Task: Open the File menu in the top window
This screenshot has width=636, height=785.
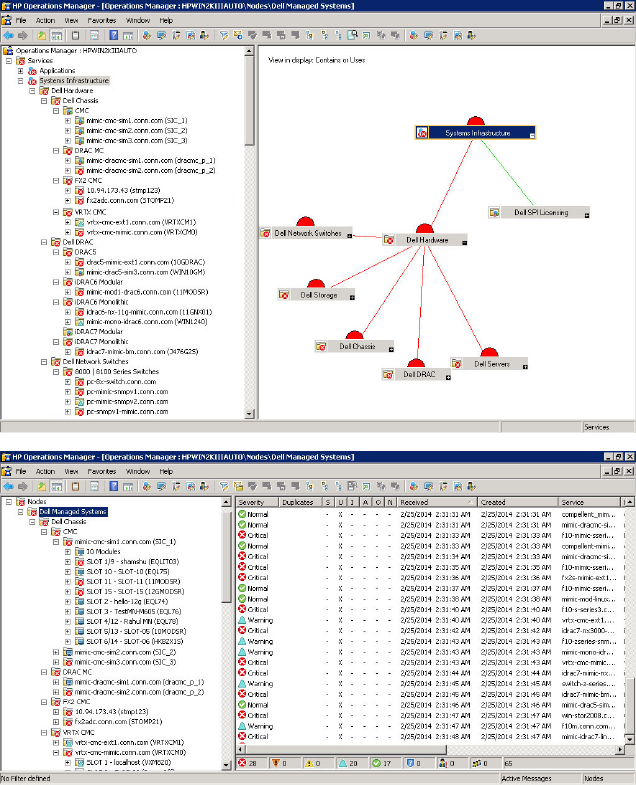Action: click(21, 21)
